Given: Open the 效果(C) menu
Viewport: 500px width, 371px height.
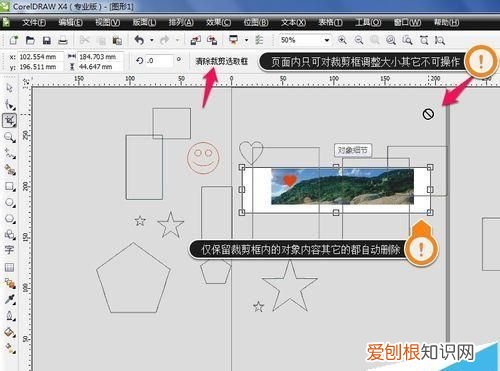Looking at the screenshot, I should 218,22.
